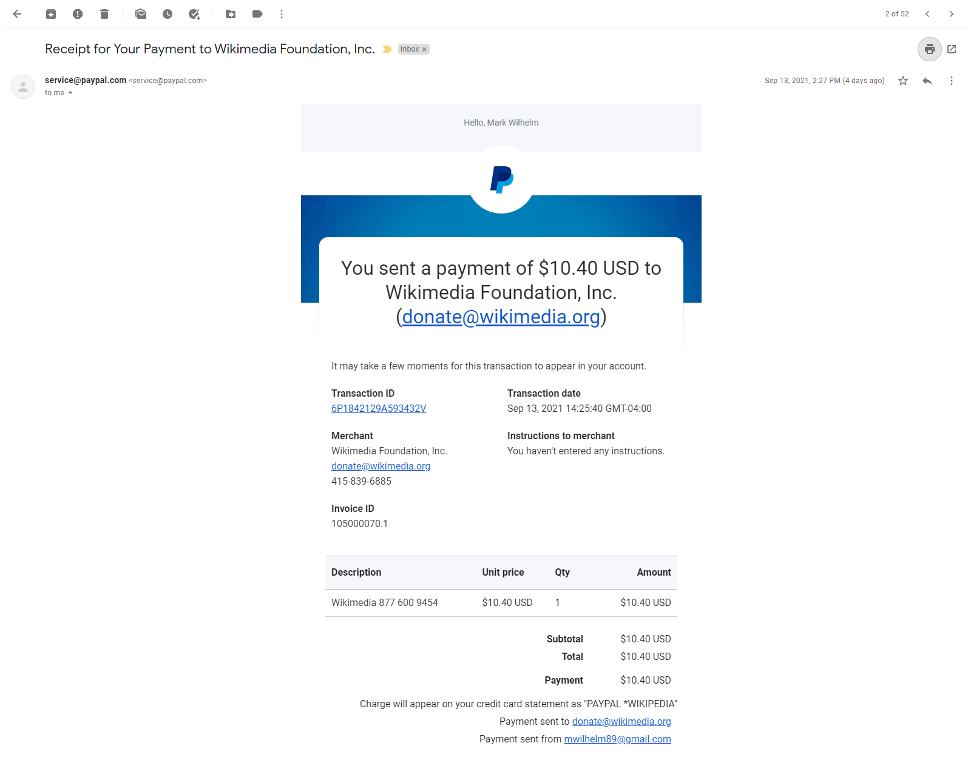
Task: Open the mwilhelm89@gmail.com link
Action: click(x=617, y=739)
